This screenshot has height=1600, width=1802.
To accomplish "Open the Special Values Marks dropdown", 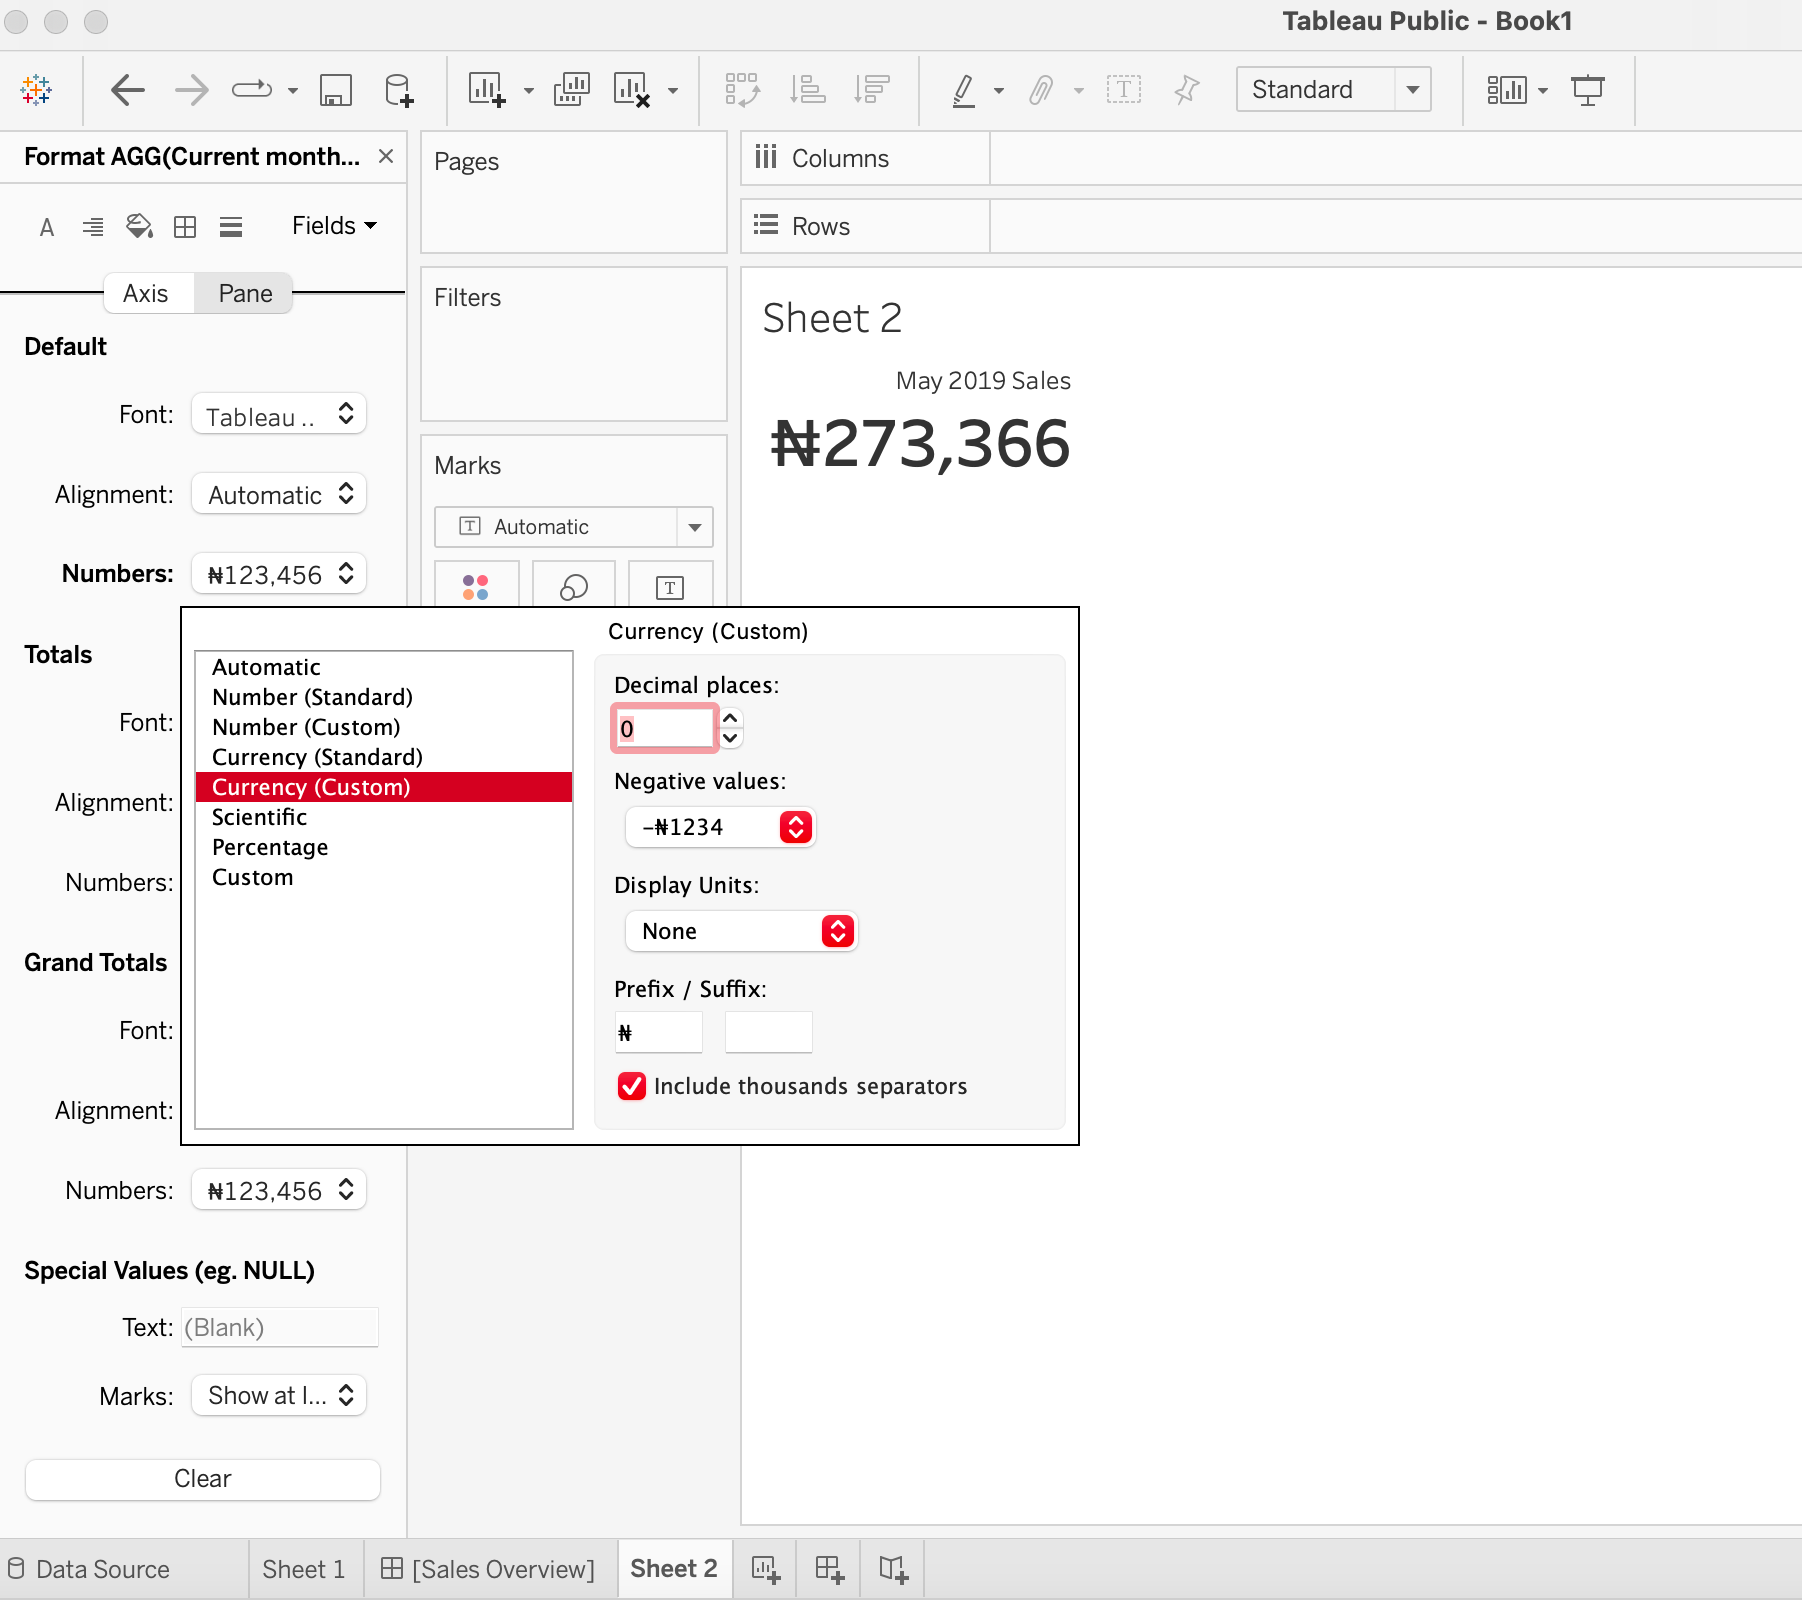I will coord(279,1395).
